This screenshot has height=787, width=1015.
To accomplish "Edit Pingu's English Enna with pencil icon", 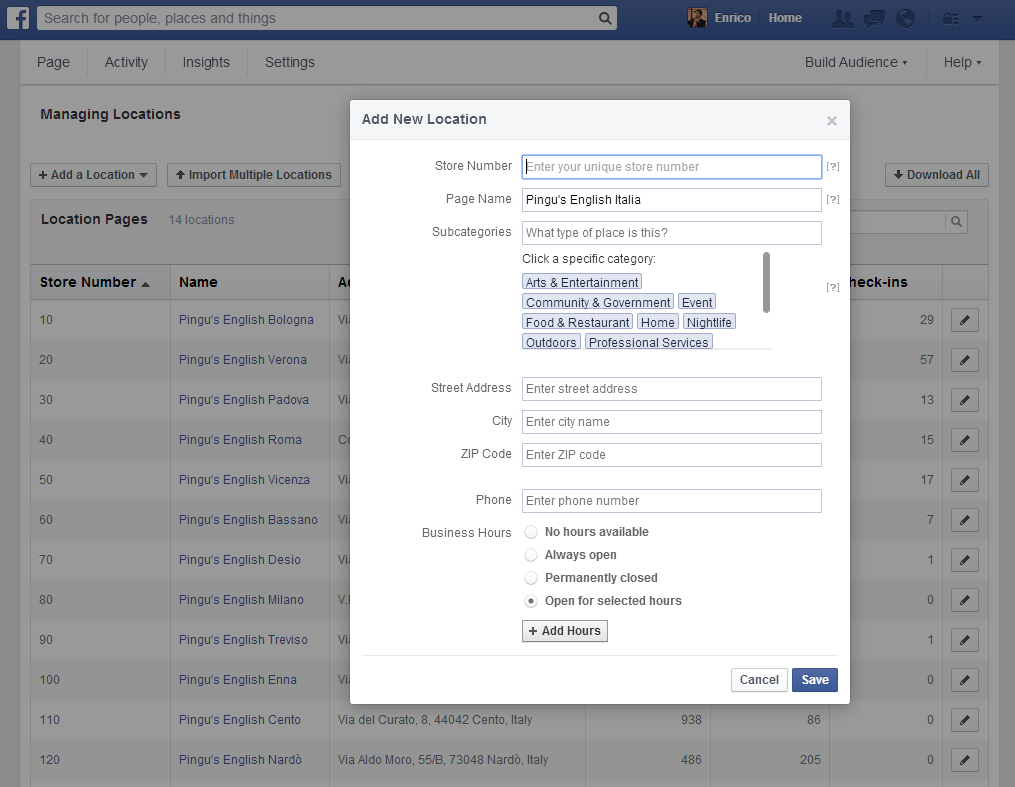I will click(965, 680).
